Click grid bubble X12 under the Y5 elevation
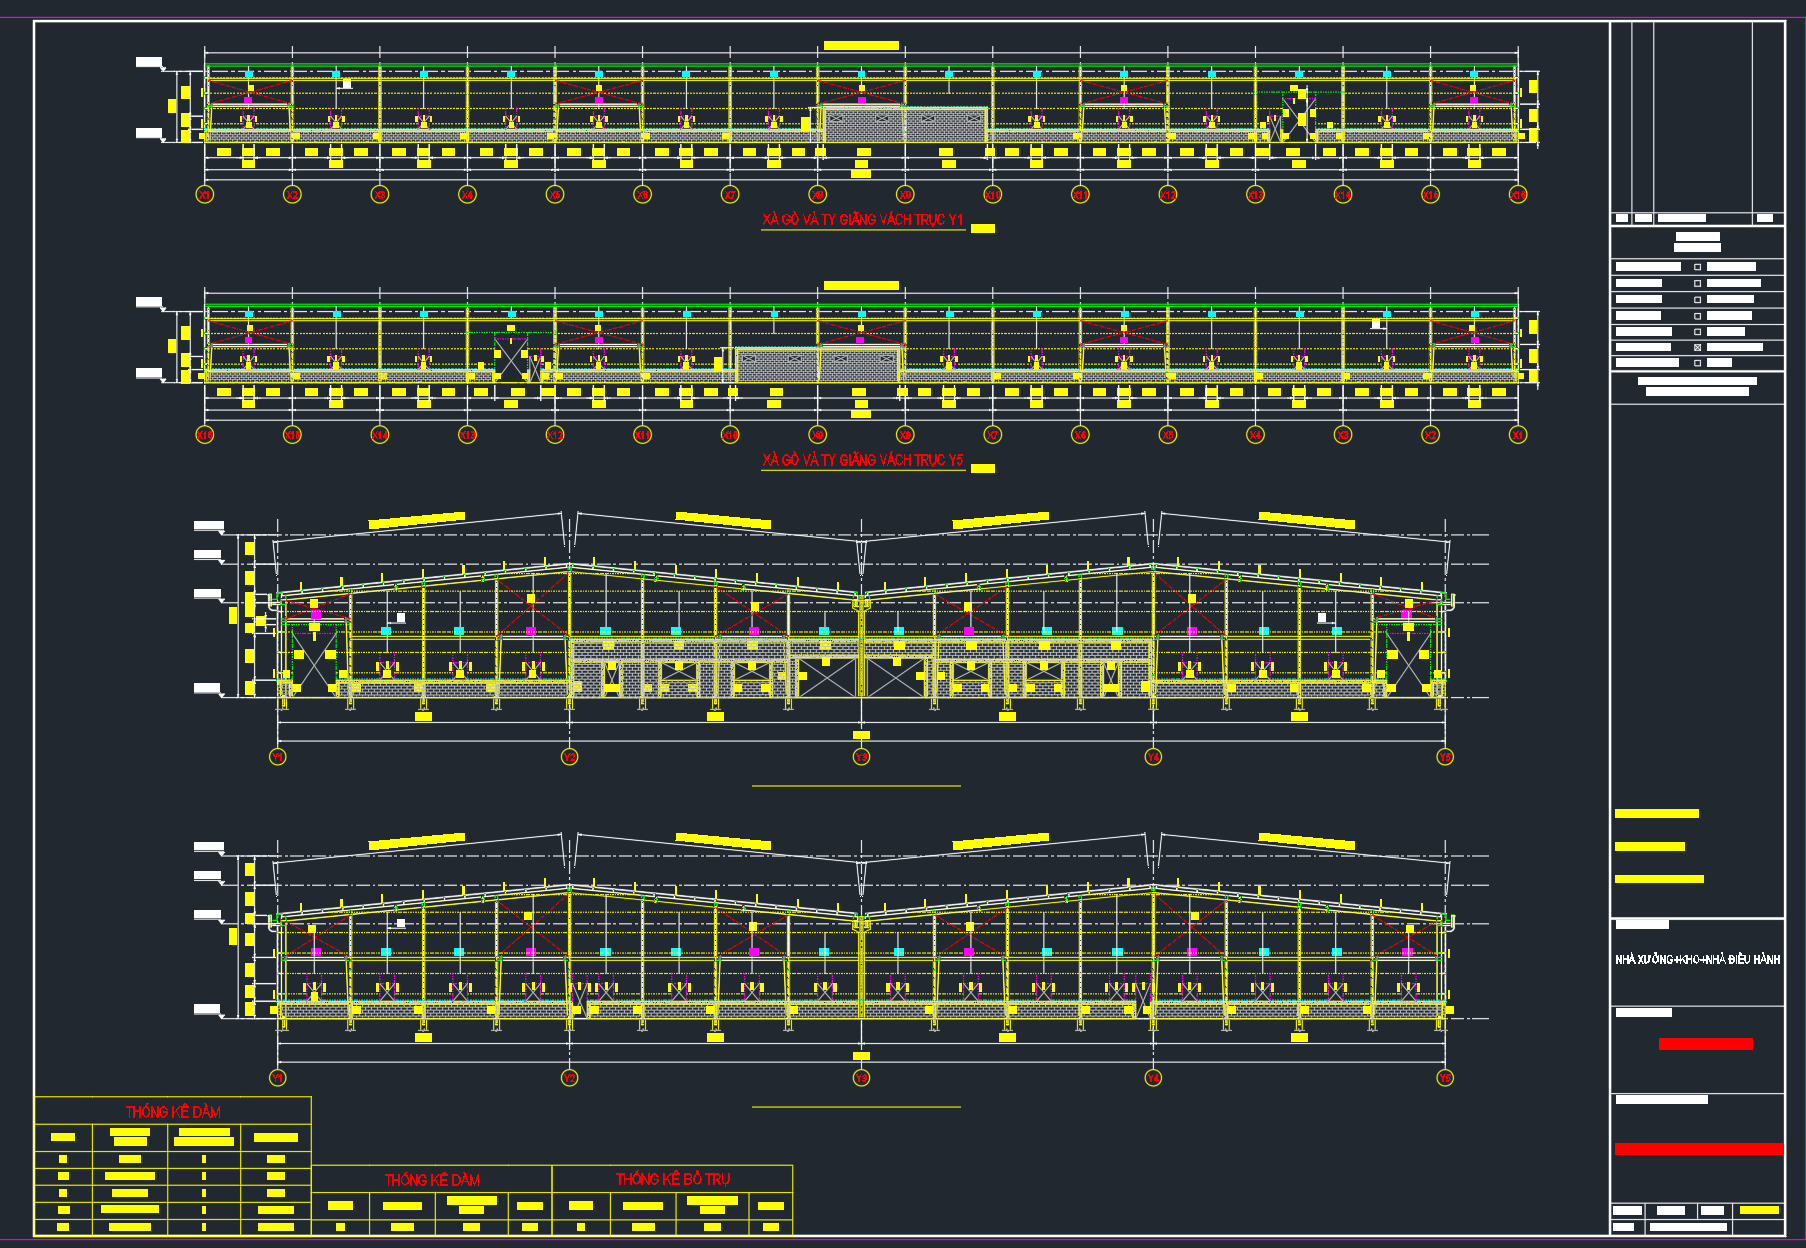 (555, 435)
